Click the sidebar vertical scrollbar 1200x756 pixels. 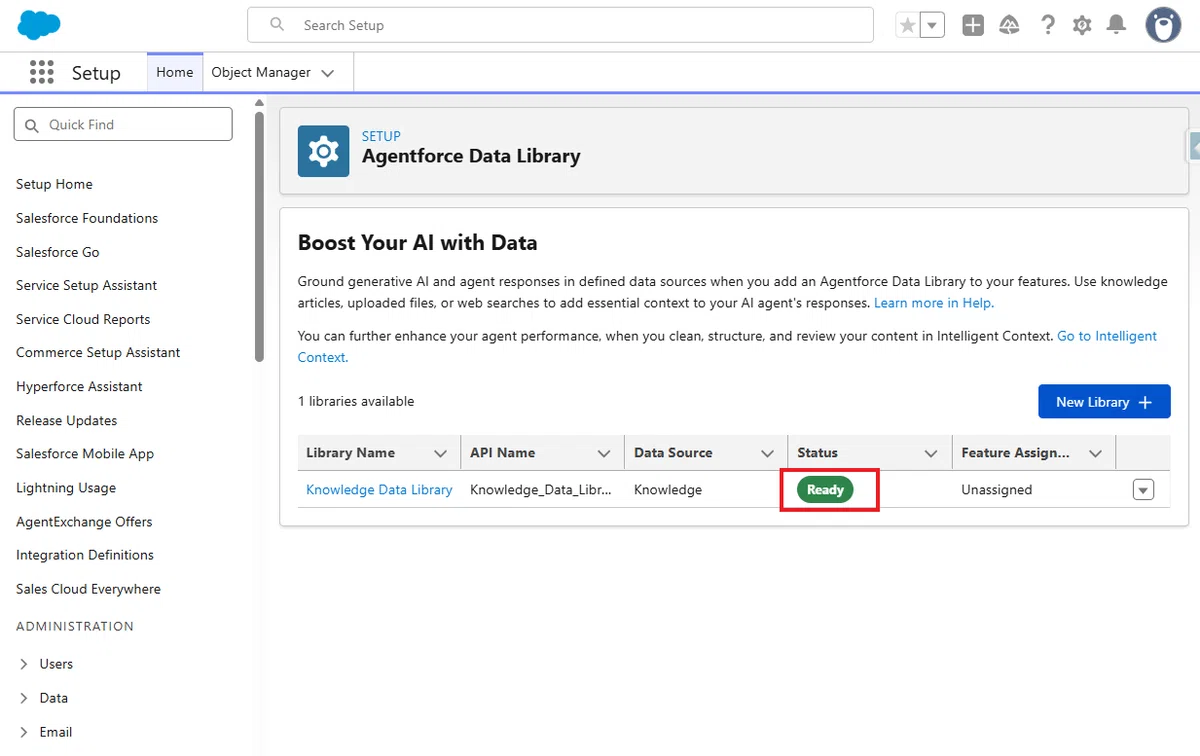point(260,235)
